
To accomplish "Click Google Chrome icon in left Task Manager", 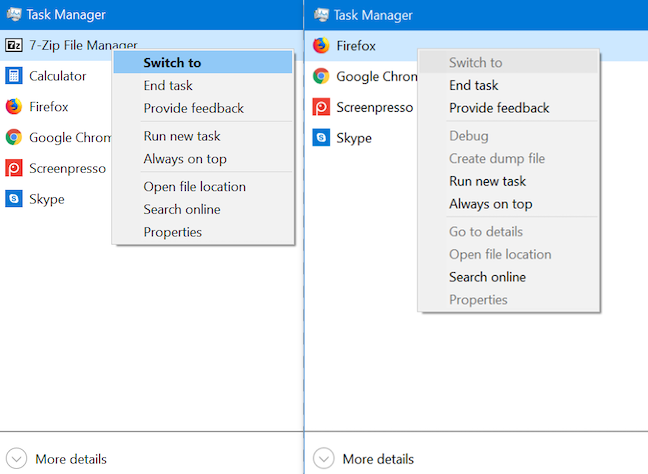I will [x=14, y=137].
